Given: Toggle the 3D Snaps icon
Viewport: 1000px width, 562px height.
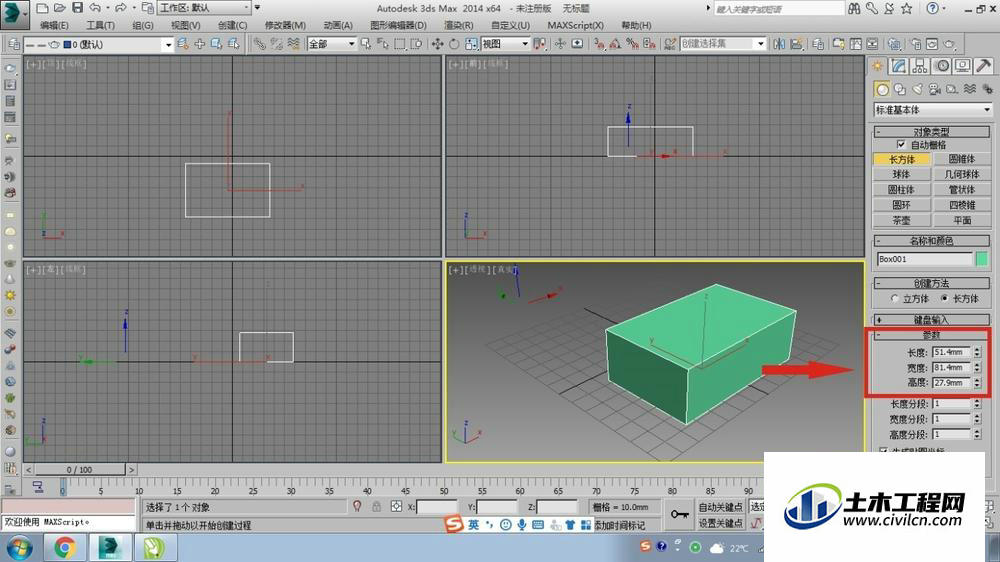Looking at the screenshot, I should (599, 44).
